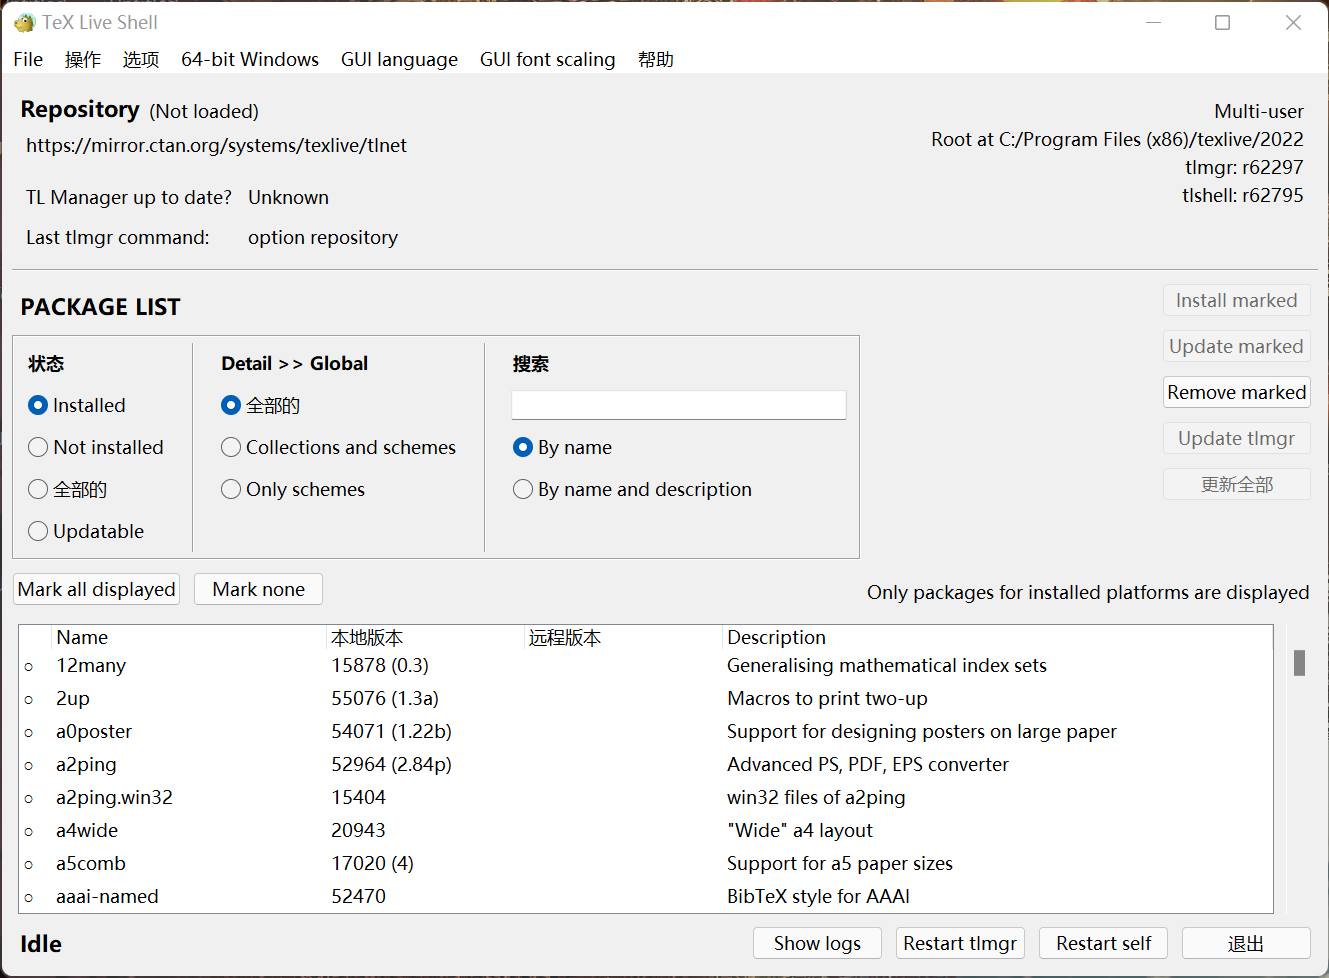Click the package search input field

pos(679,405)
